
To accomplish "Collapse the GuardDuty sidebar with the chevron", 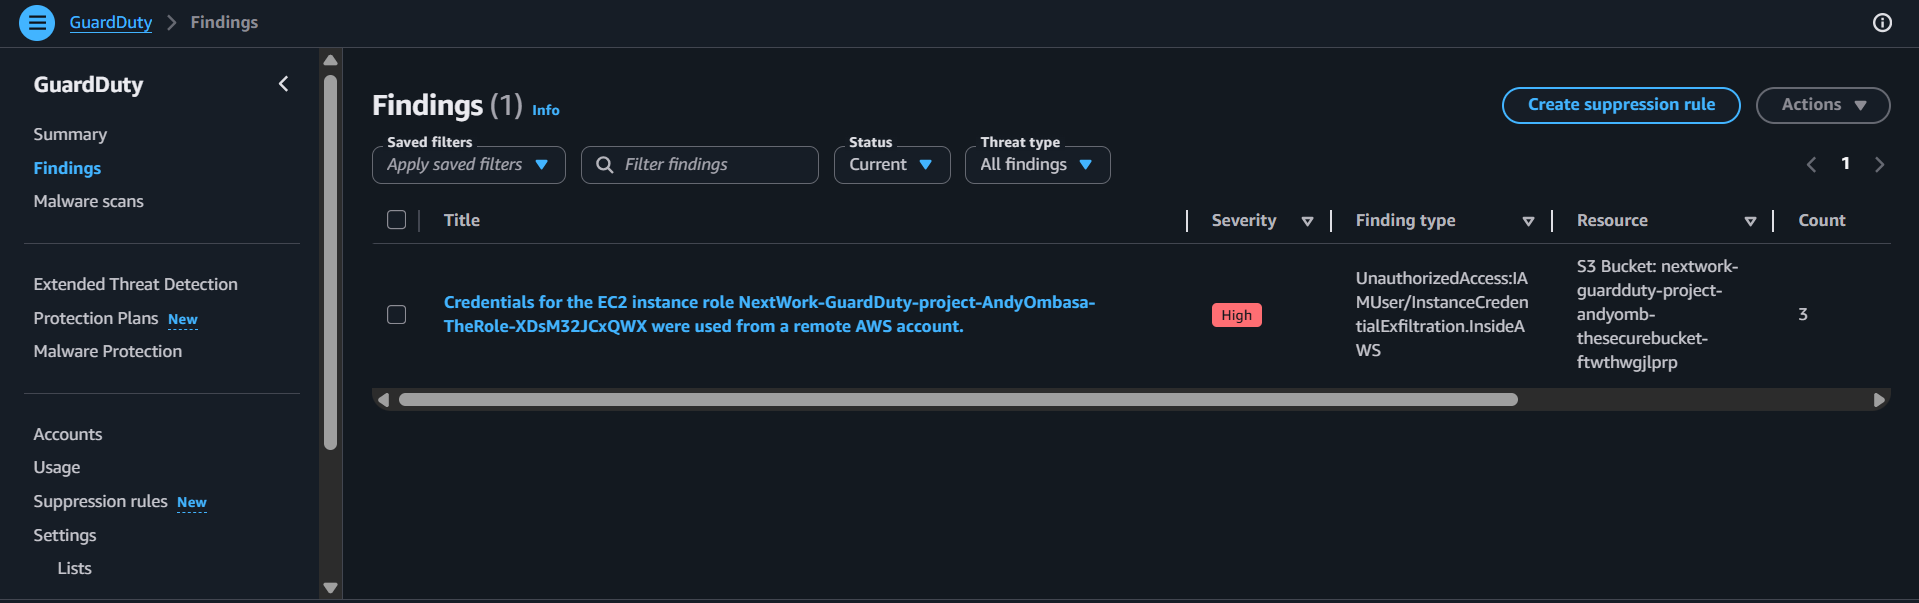I will [284, 84].
